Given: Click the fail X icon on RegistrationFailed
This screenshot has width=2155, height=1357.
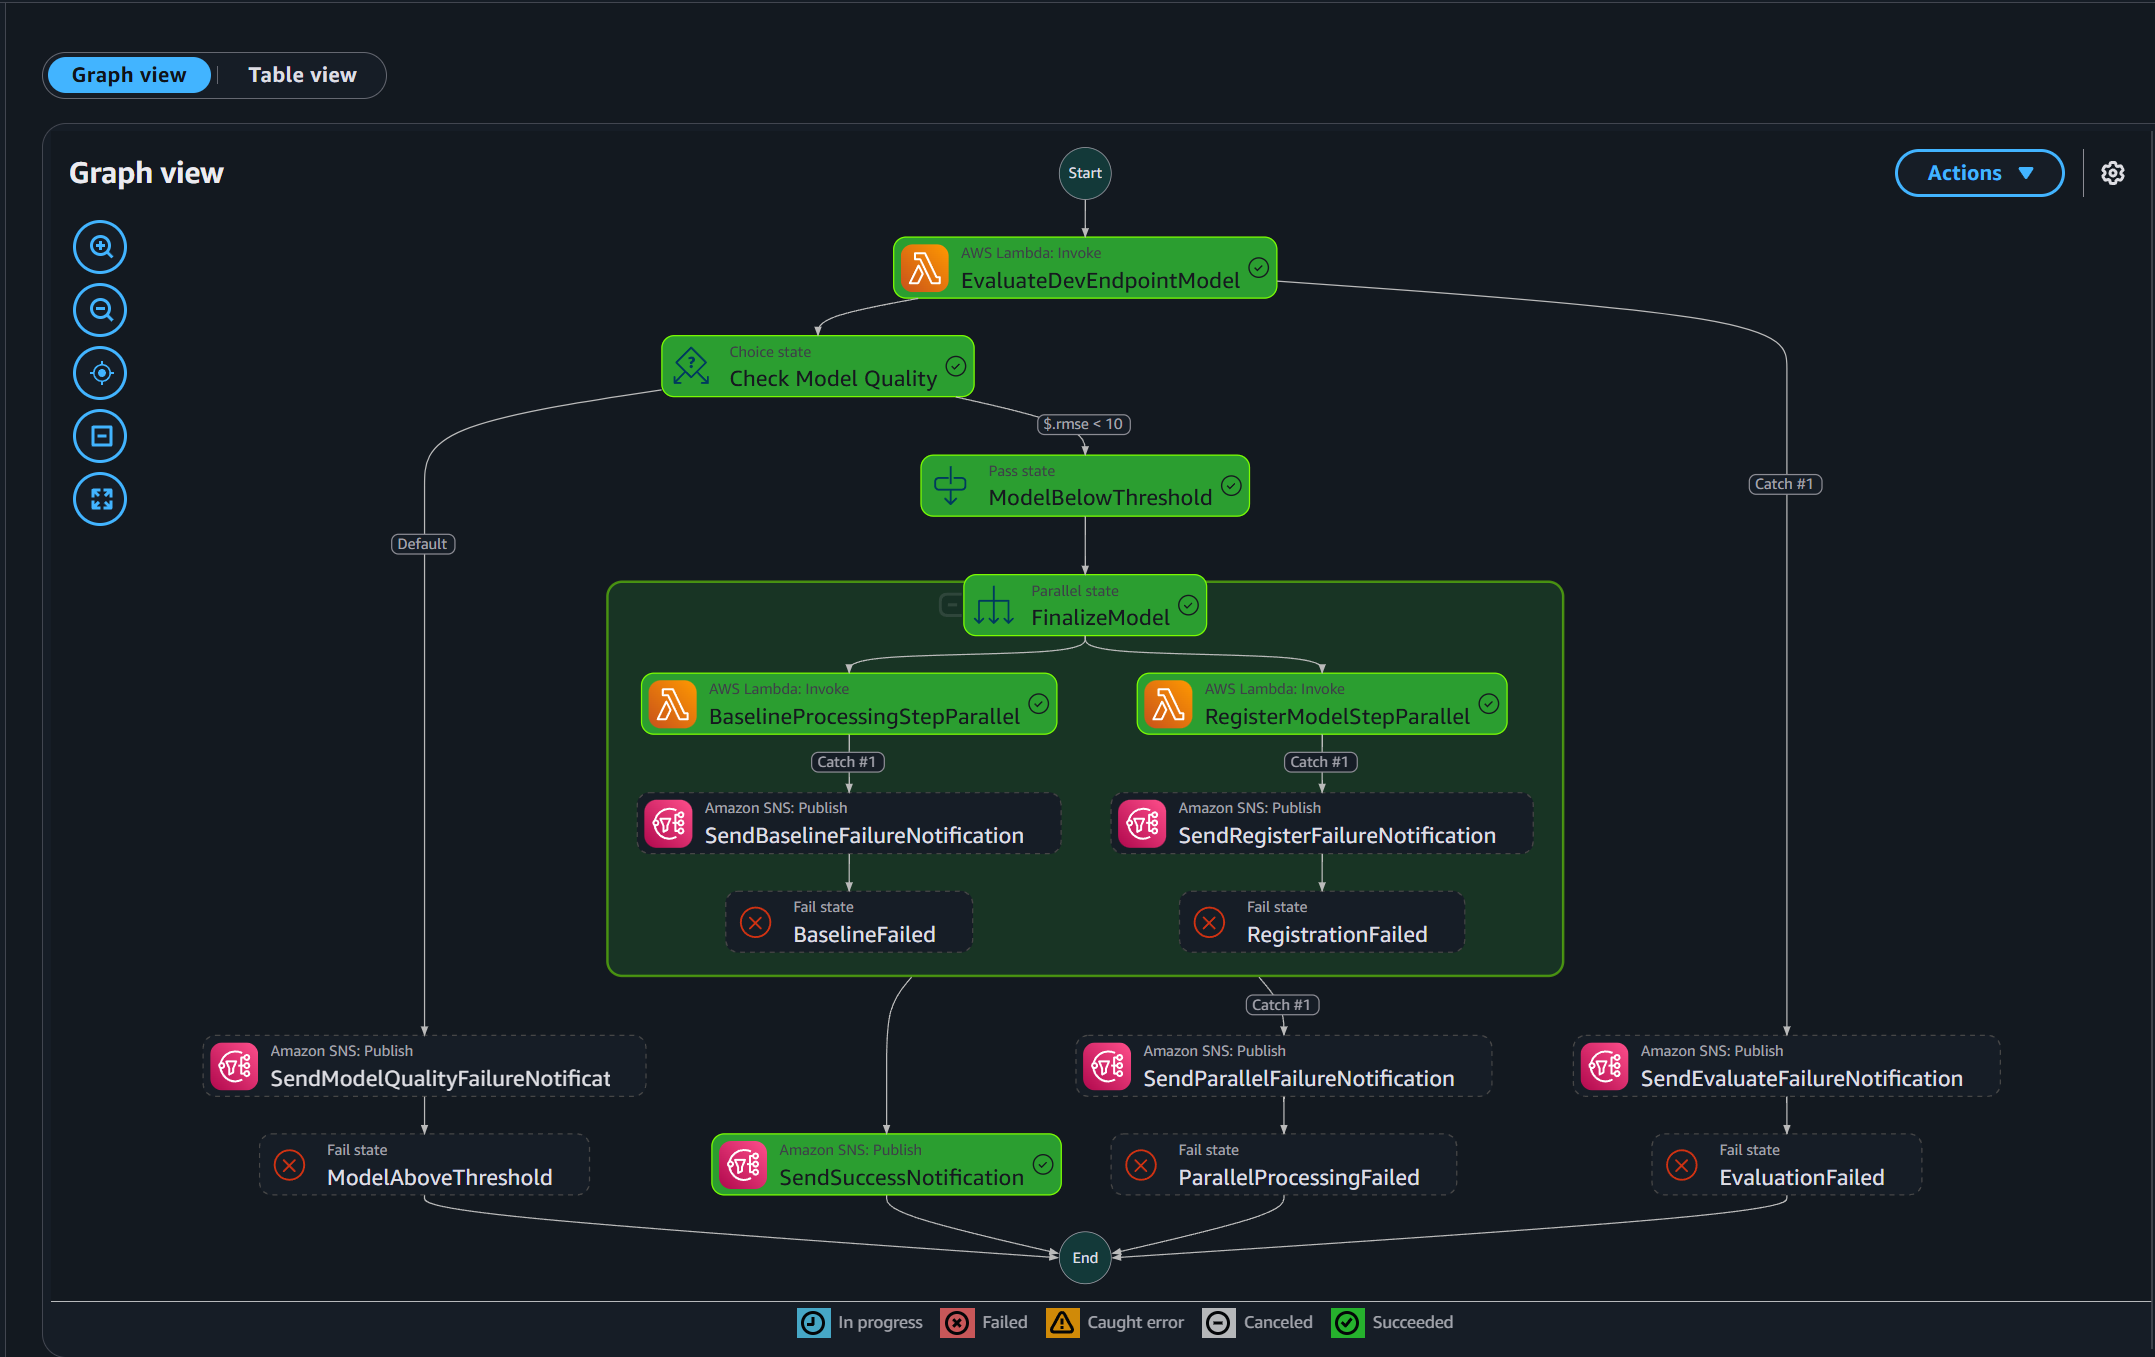Looking at the screenshot, I should tap(1209, 922).
